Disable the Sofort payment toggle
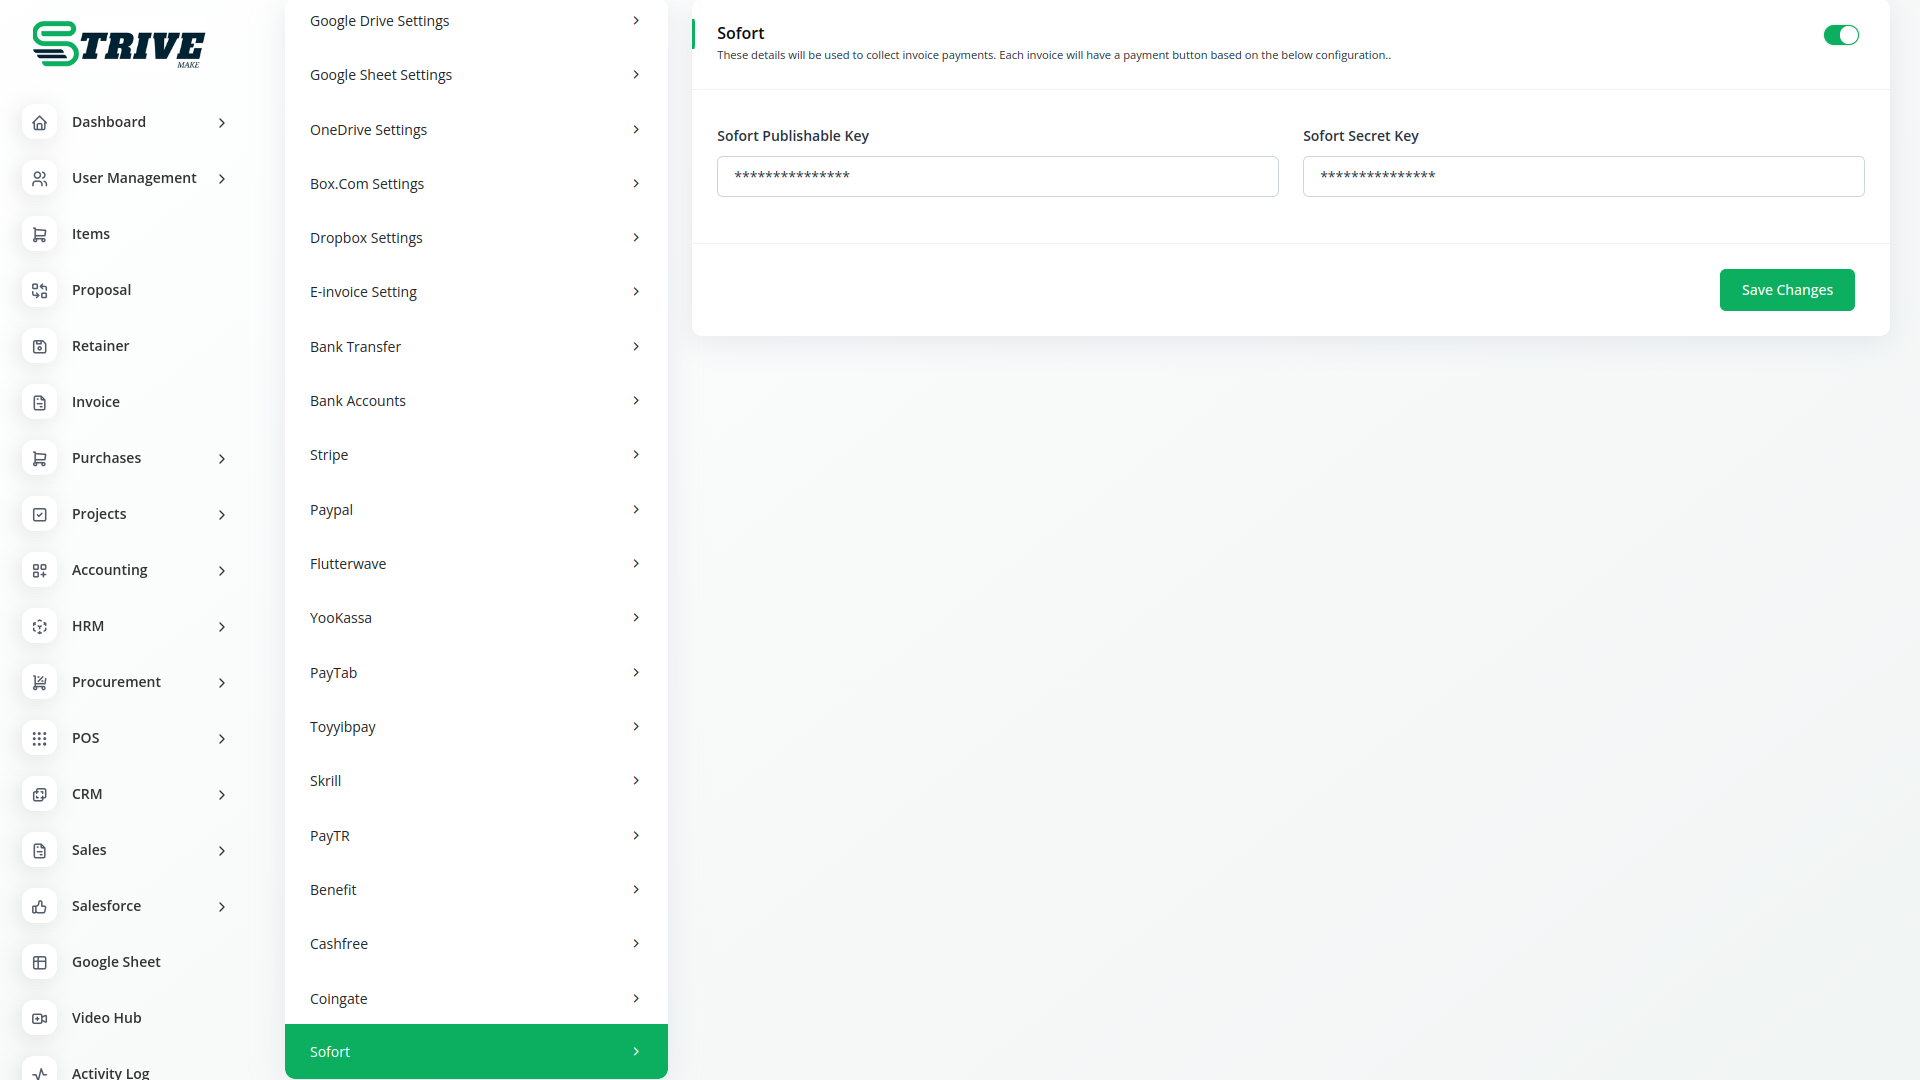The height and width of the screenshot is (1080, 1920). [x=1840, y=35]
